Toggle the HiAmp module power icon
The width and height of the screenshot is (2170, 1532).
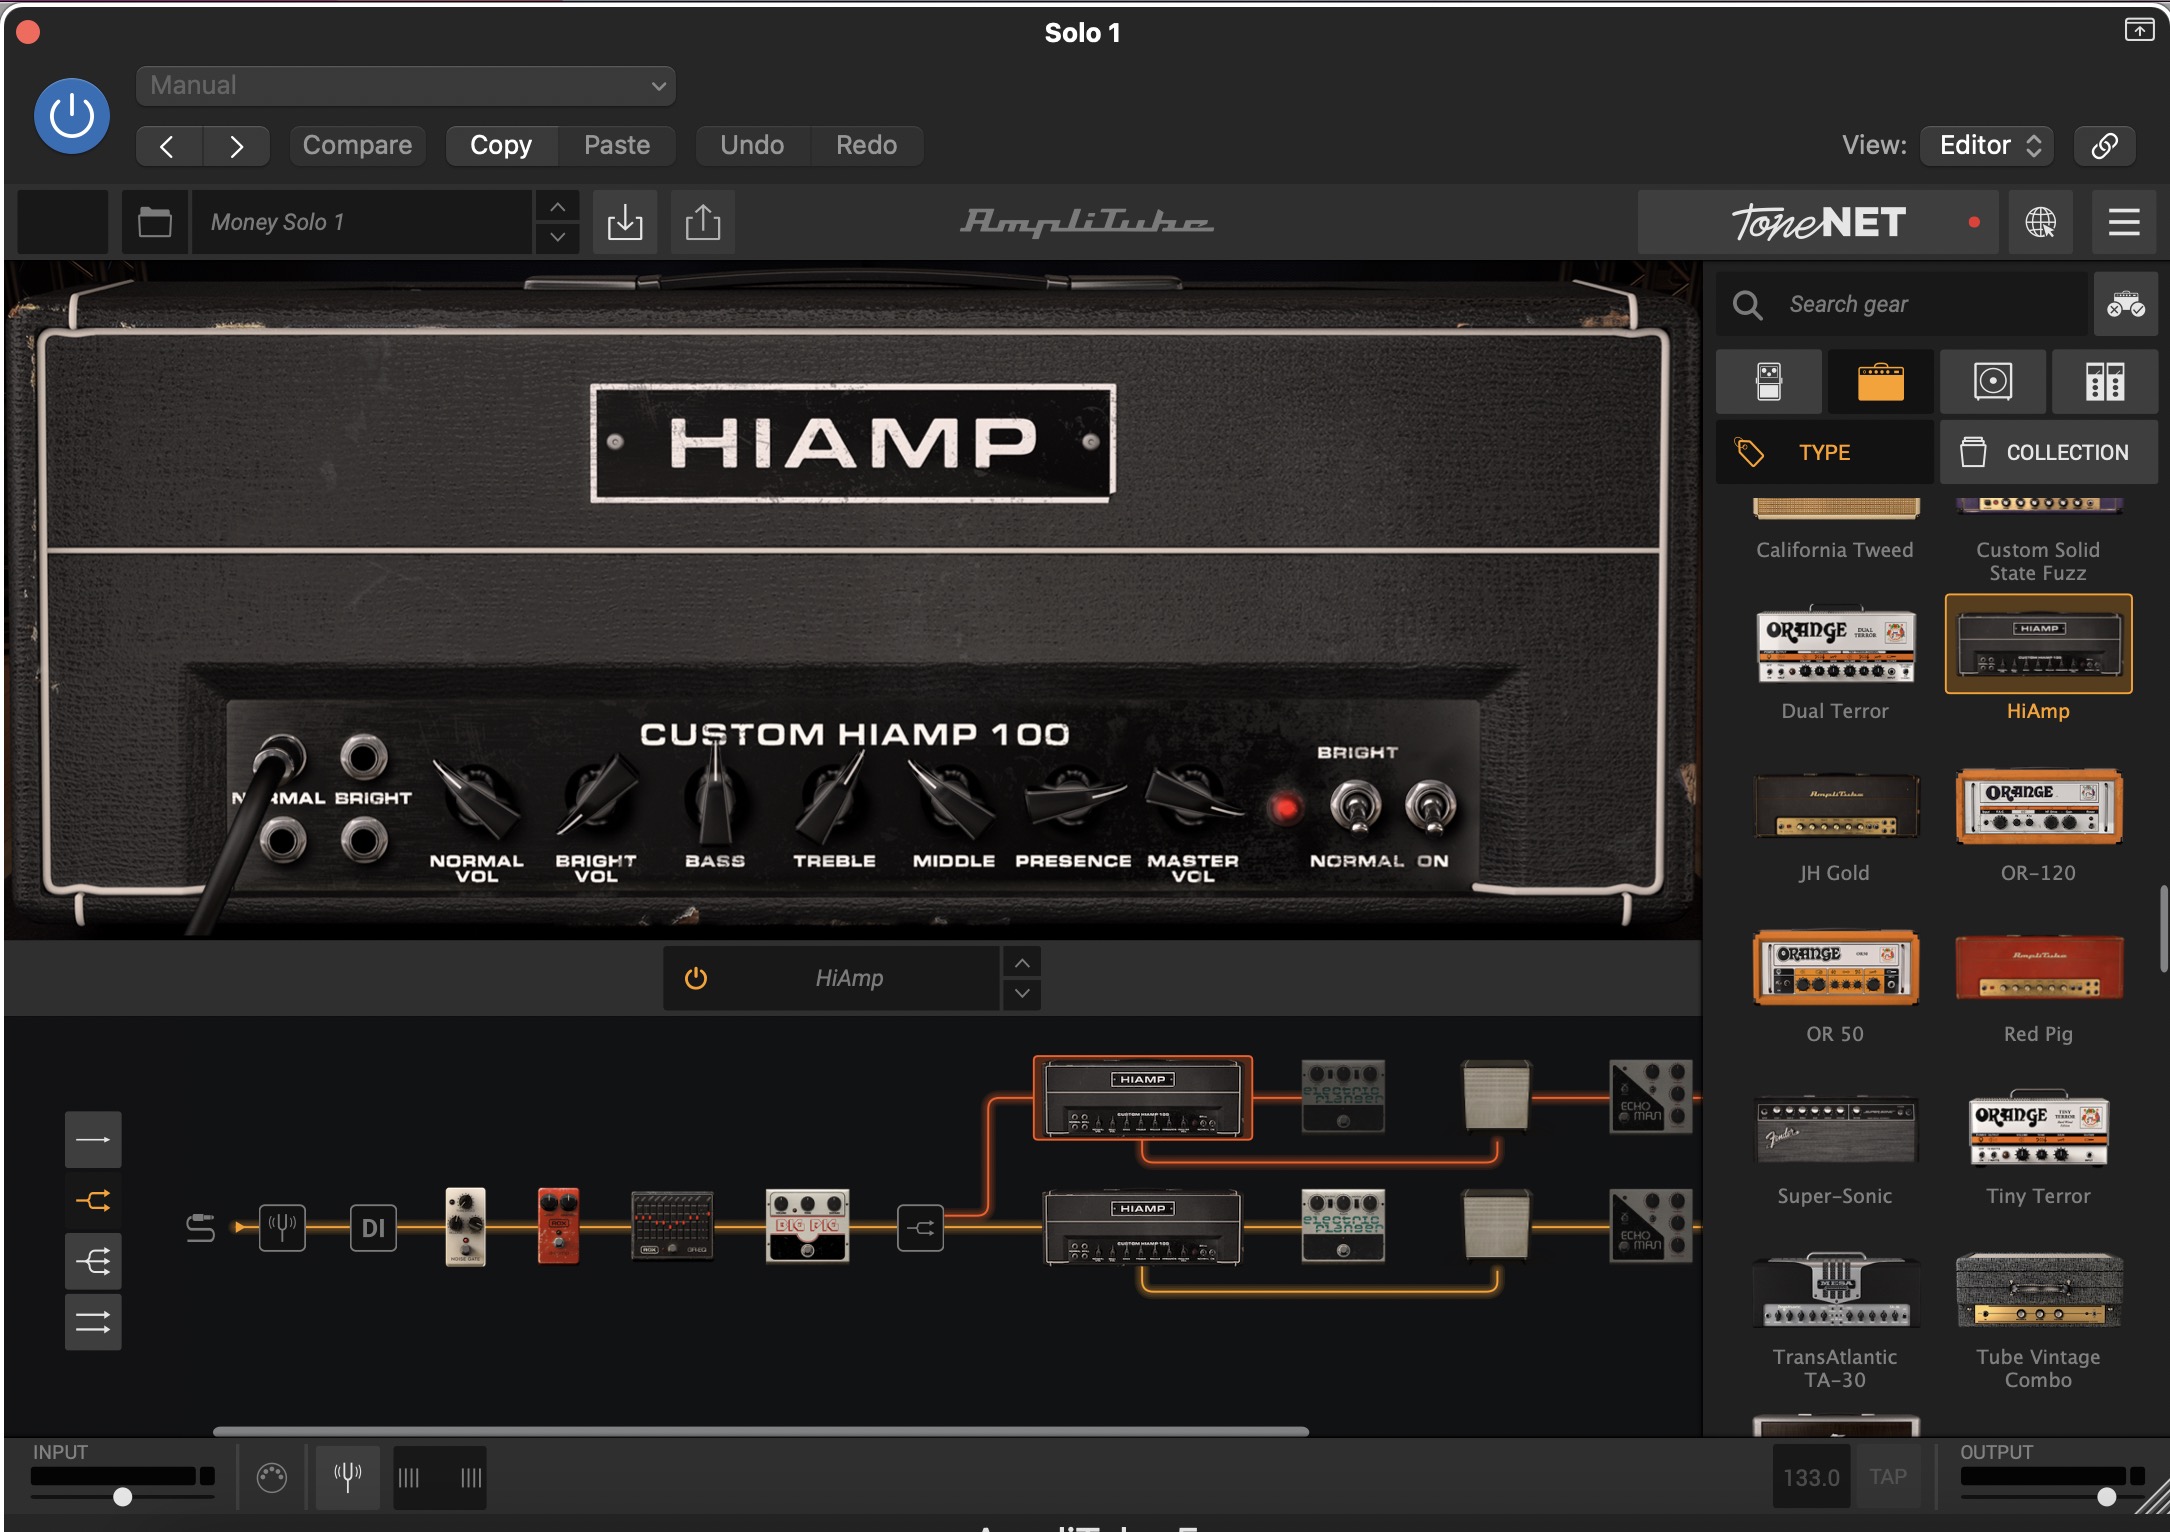[x=696, y=978]
